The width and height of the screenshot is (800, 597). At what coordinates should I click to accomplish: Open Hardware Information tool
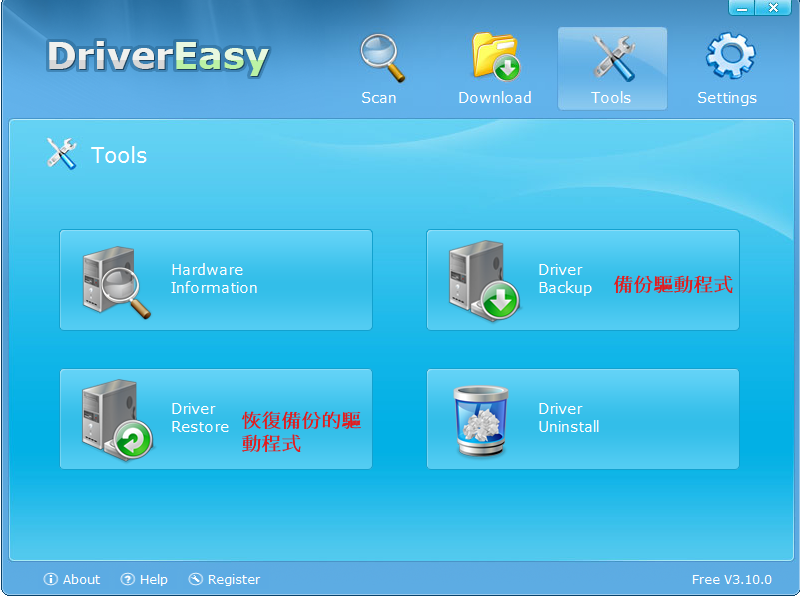[216, 280]
